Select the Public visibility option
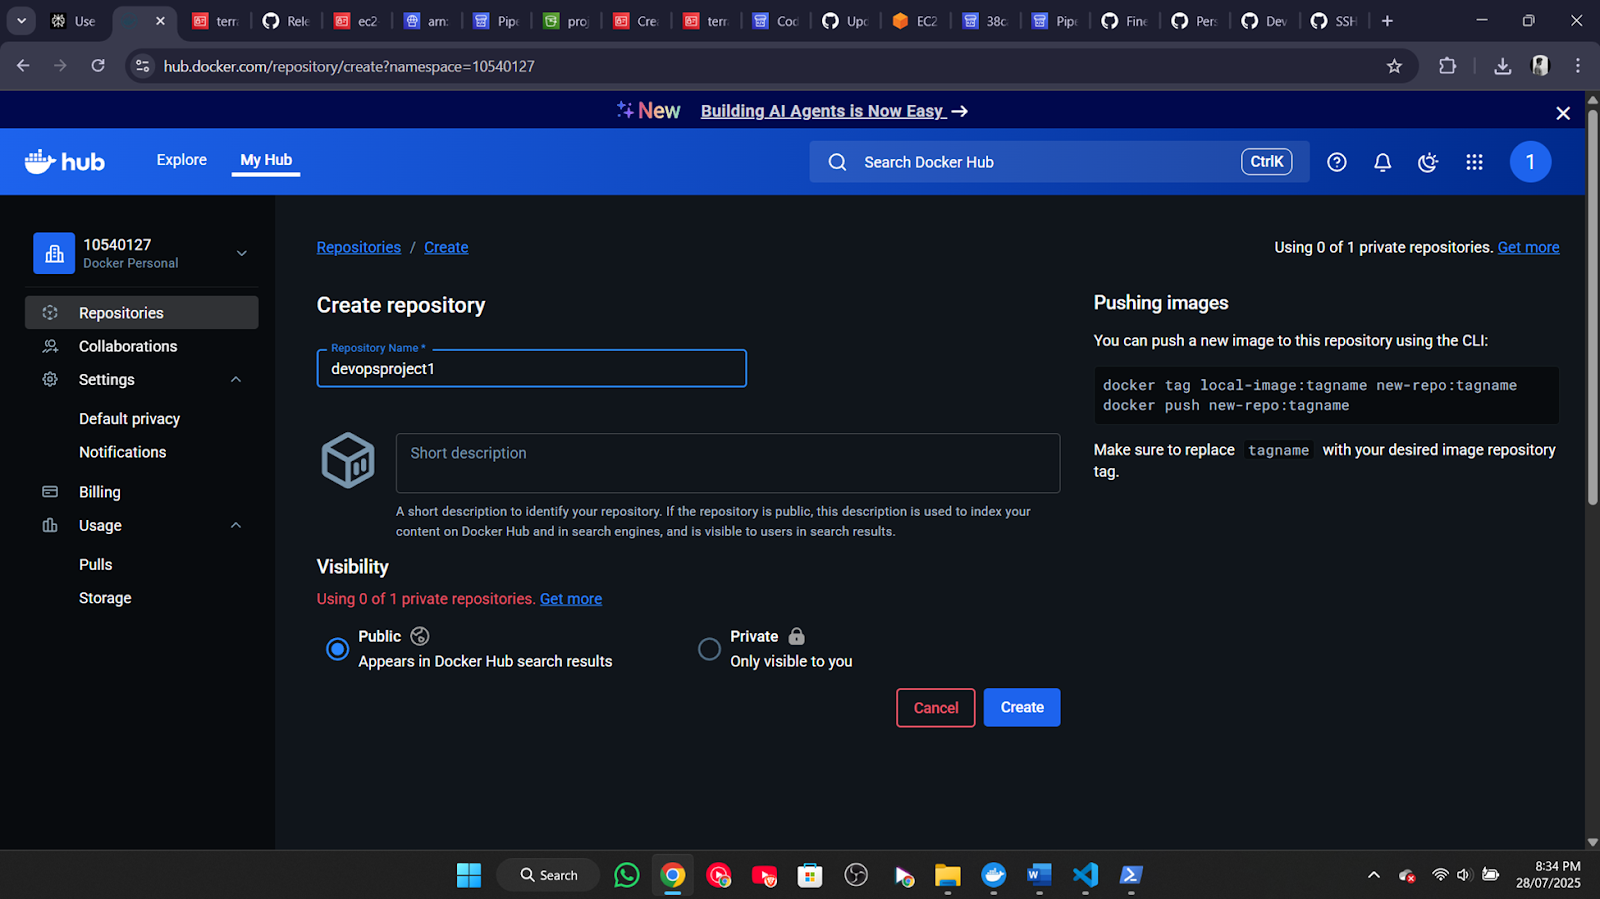 coord(338,649)
